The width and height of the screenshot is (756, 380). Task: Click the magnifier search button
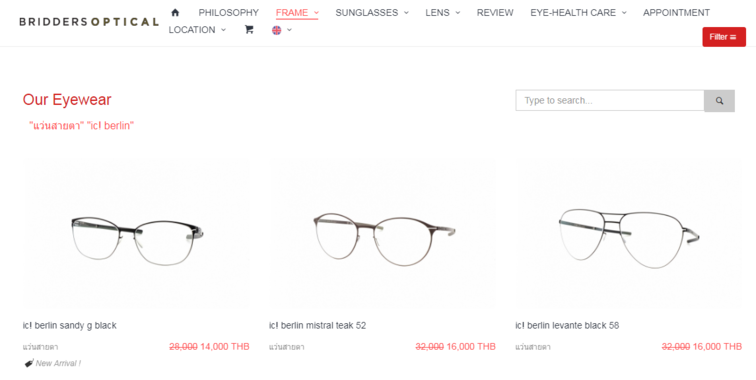[x=719, y=101]
